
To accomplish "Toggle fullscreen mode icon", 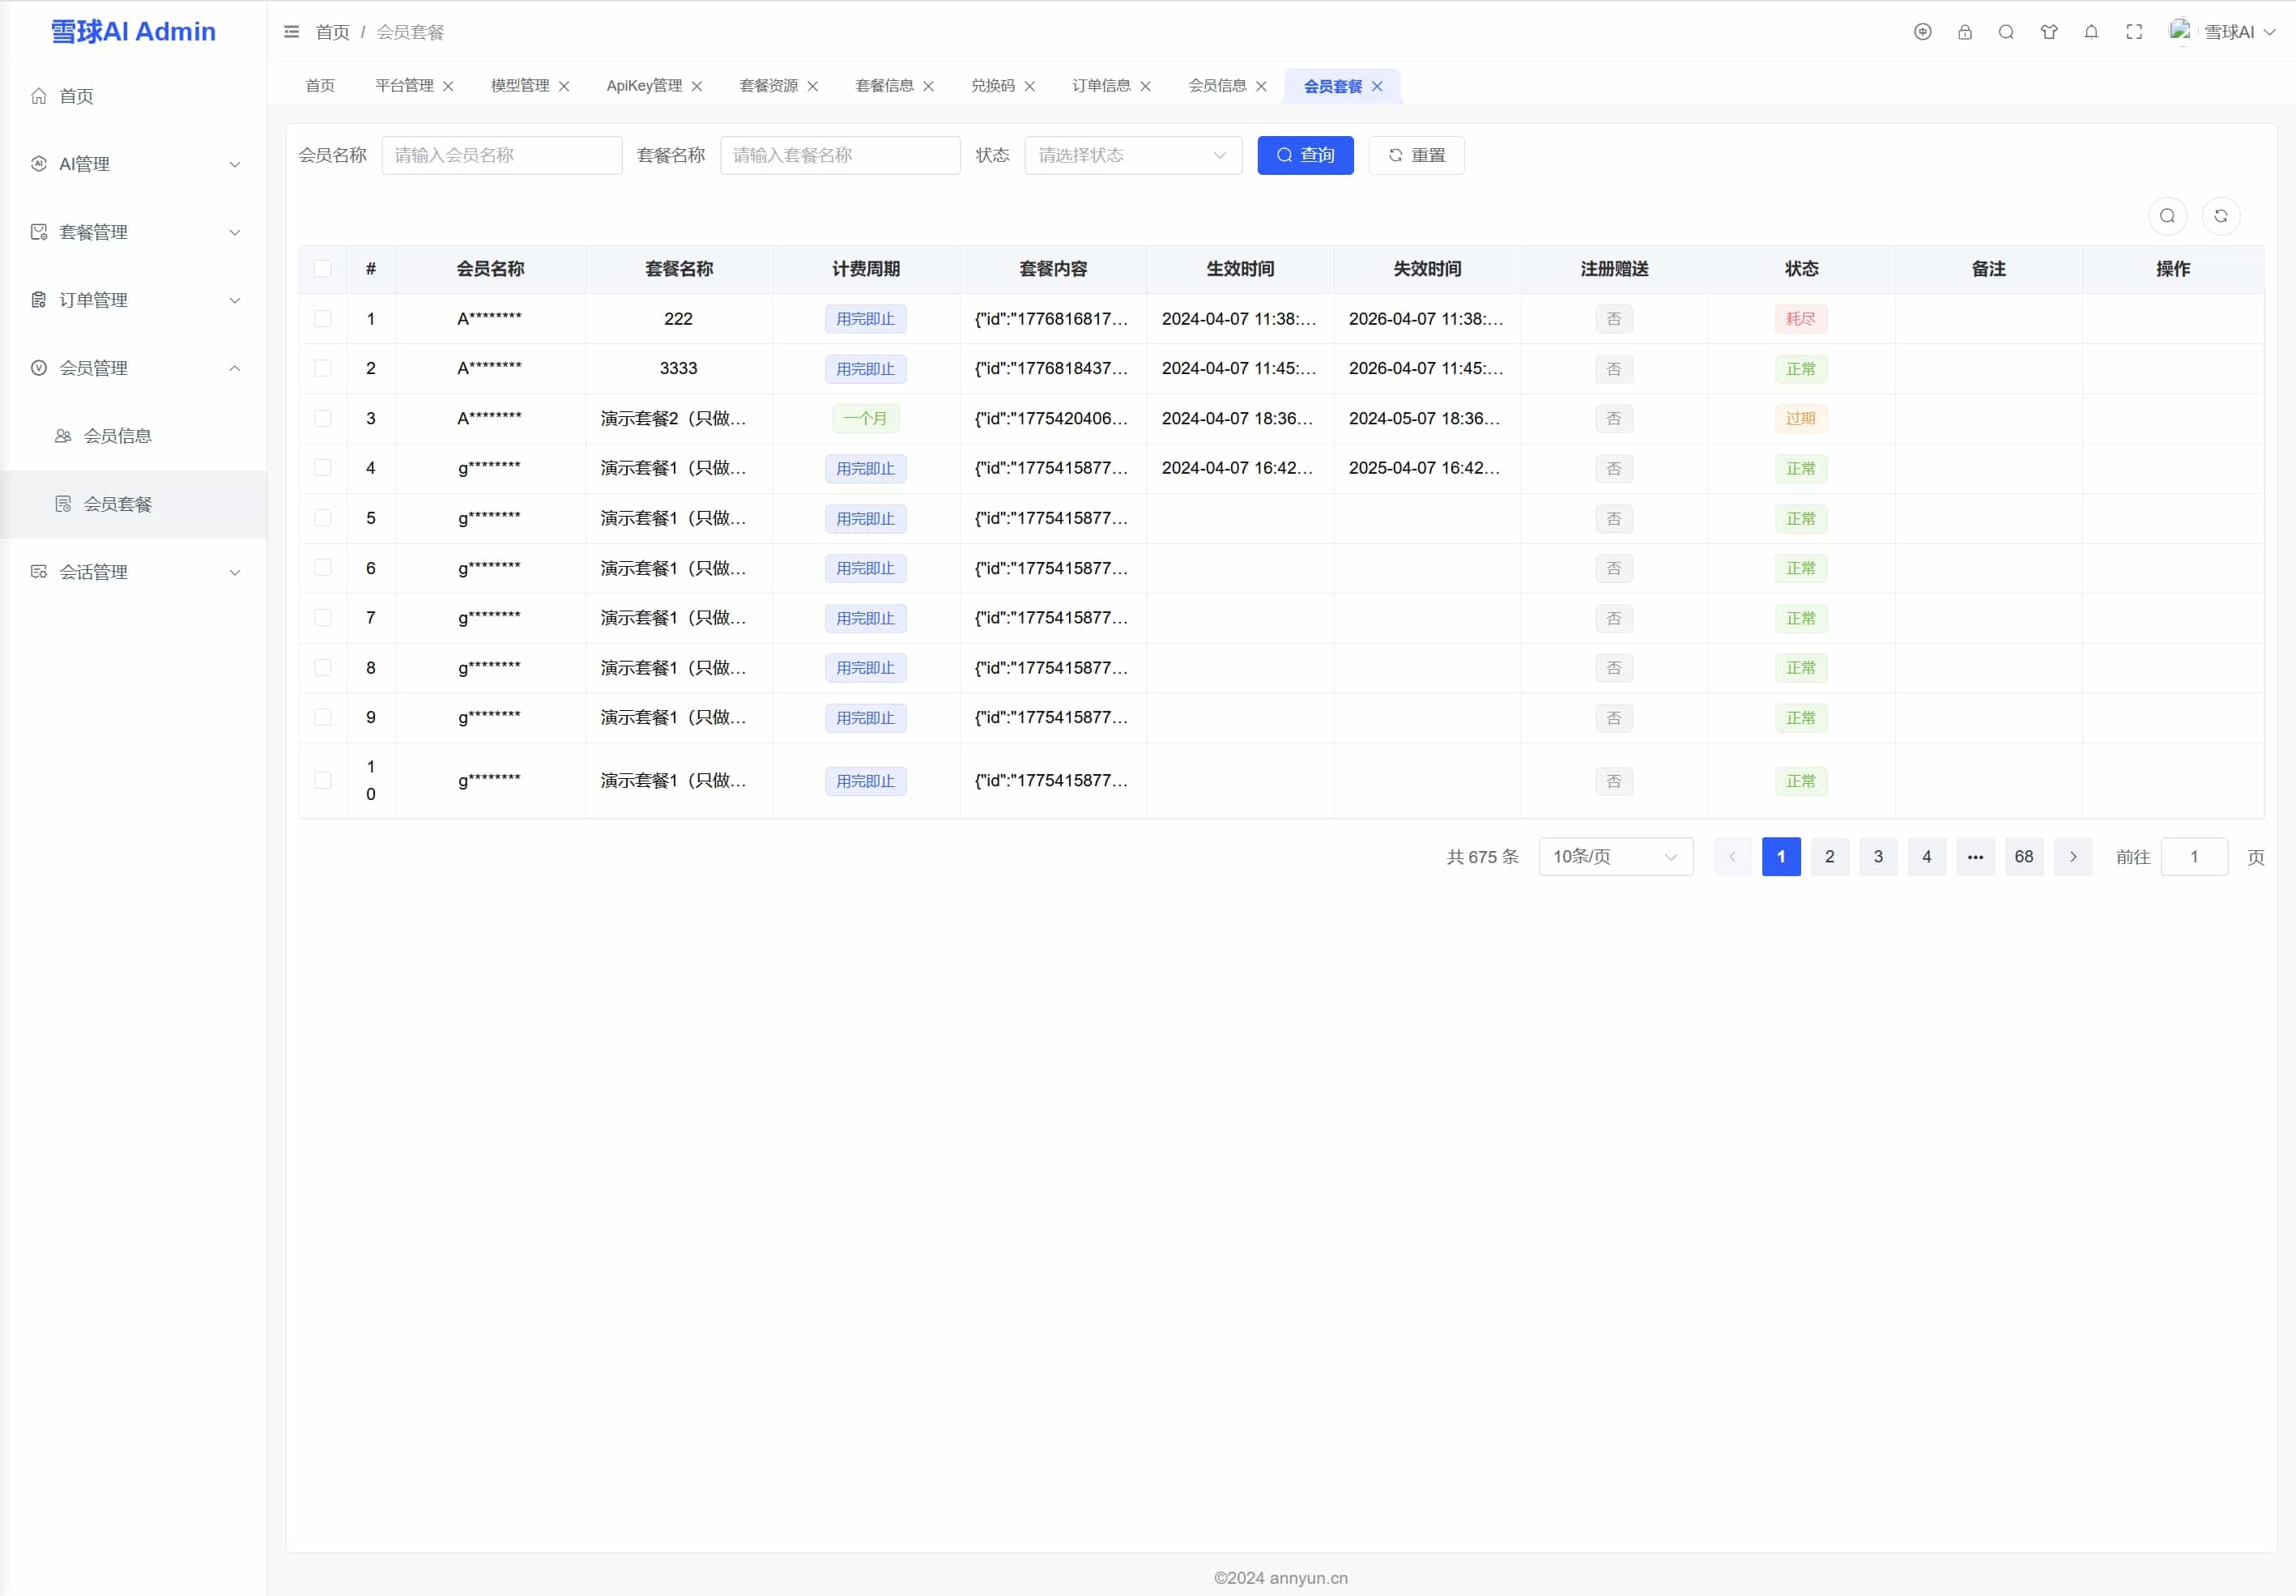I will tap(2134, 32).
